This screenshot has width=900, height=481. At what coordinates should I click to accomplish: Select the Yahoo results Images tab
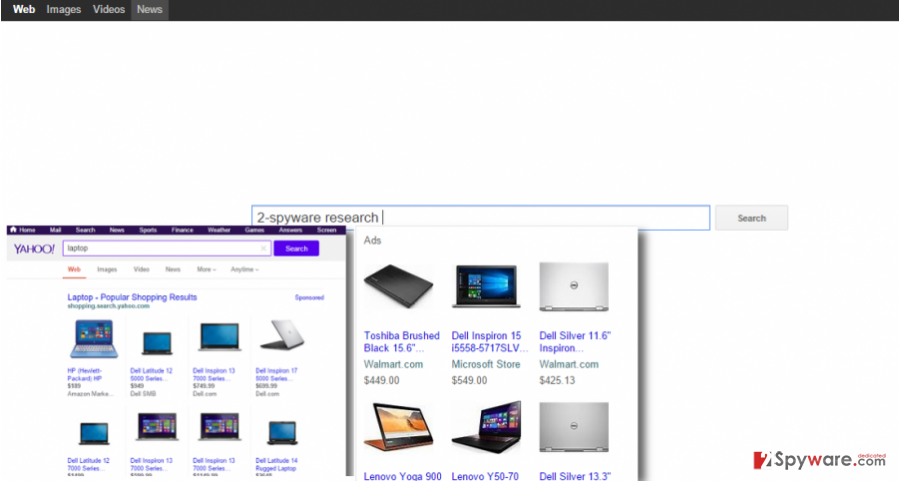pyautogui.click(x=107, y=269)
